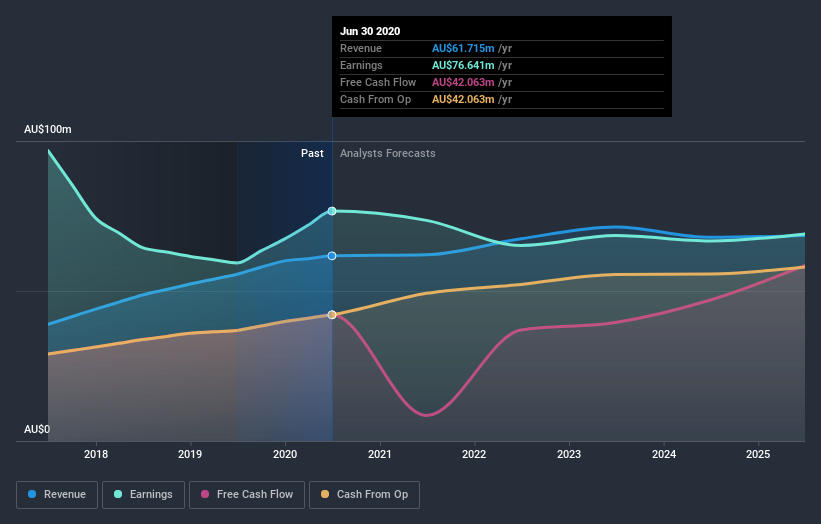Click the Analysts Forecasts label
Screen dimensions: 821x524
point(387,153)
